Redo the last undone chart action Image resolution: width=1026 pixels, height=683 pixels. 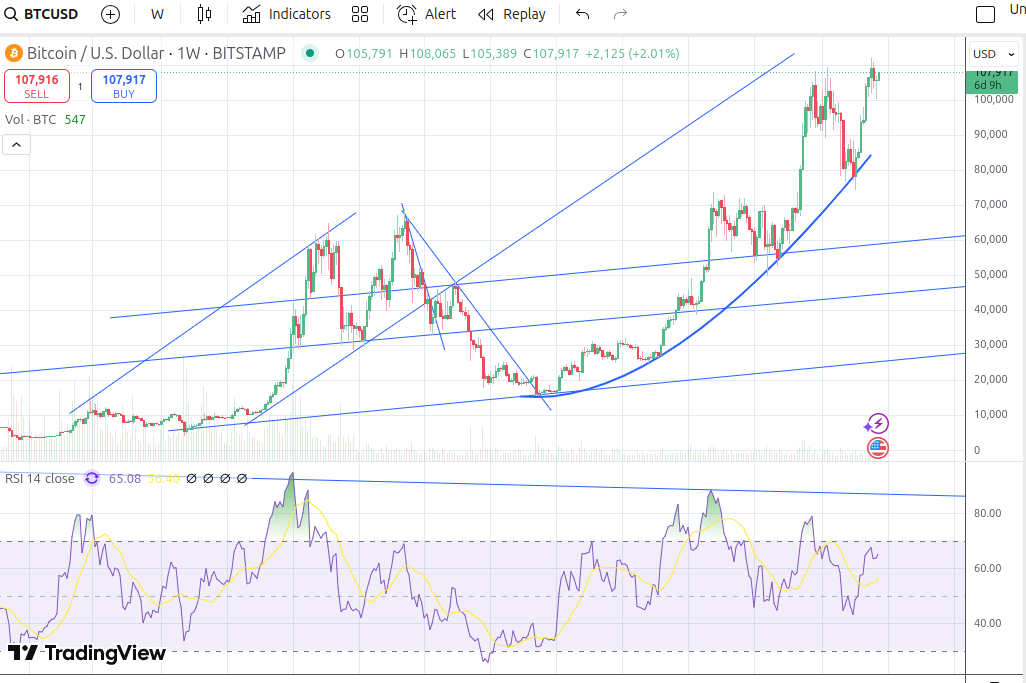tap(620, 14)
